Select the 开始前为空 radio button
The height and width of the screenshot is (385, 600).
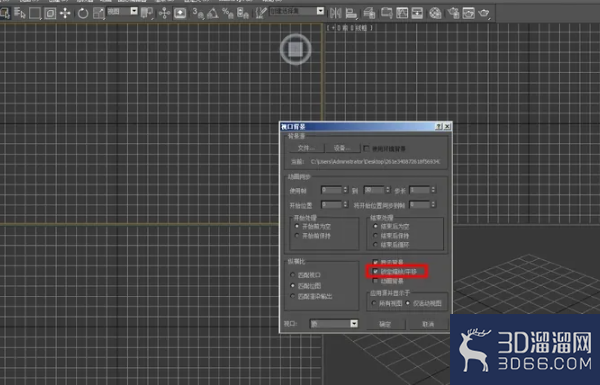297,226
